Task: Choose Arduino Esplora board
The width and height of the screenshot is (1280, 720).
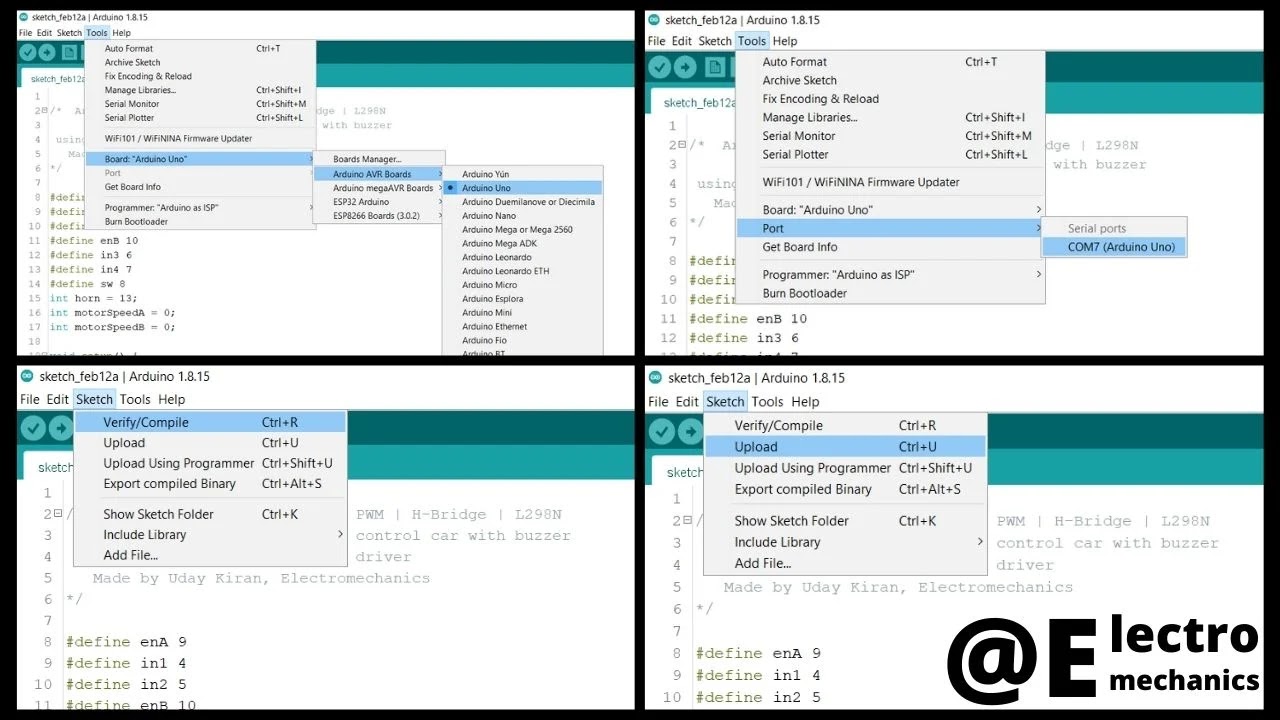Action: pos(492,299)
